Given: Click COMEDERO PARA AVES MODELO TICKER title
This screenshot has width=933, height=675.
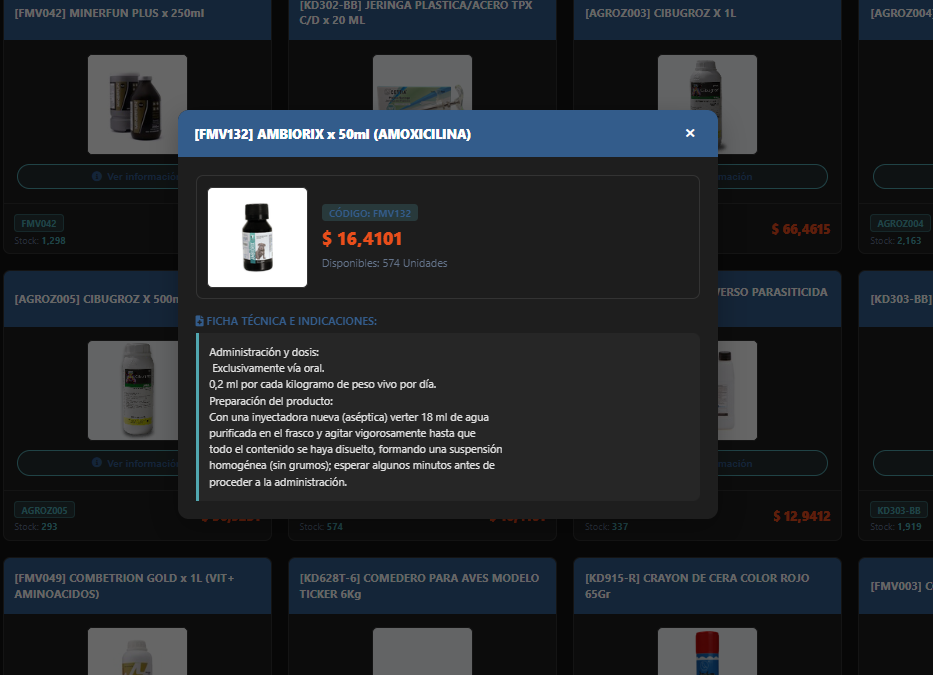Looking at the screenshot, I should coord(419,586).
